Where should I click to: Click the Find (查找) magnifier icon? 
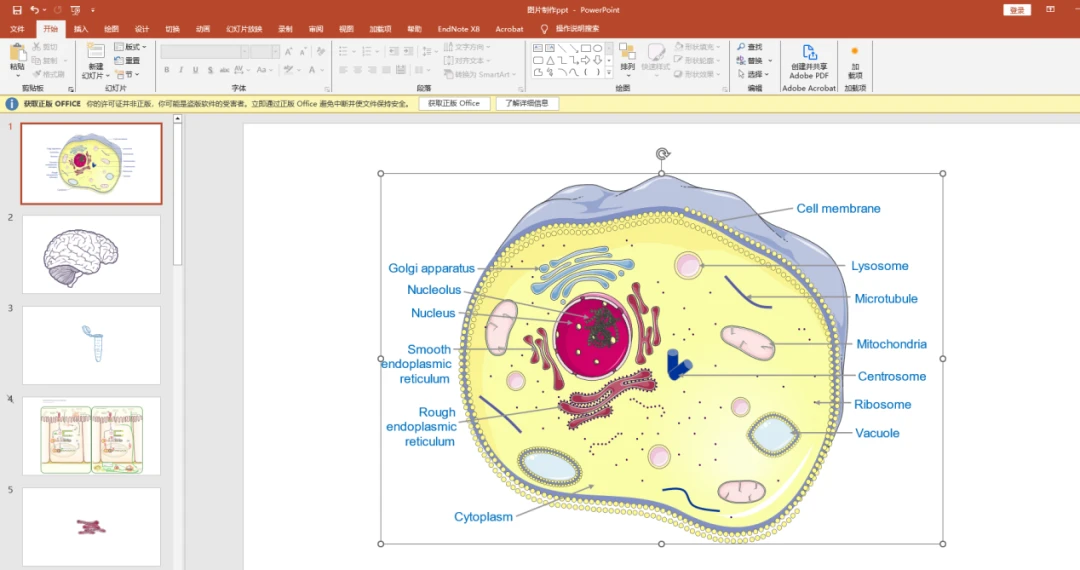pyautogui.click(x=741, y=47)
